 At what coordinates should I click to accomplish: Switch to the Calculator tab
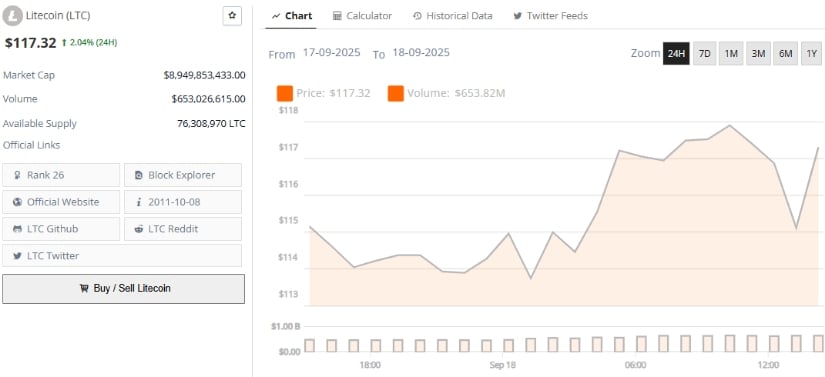[363, 16]
